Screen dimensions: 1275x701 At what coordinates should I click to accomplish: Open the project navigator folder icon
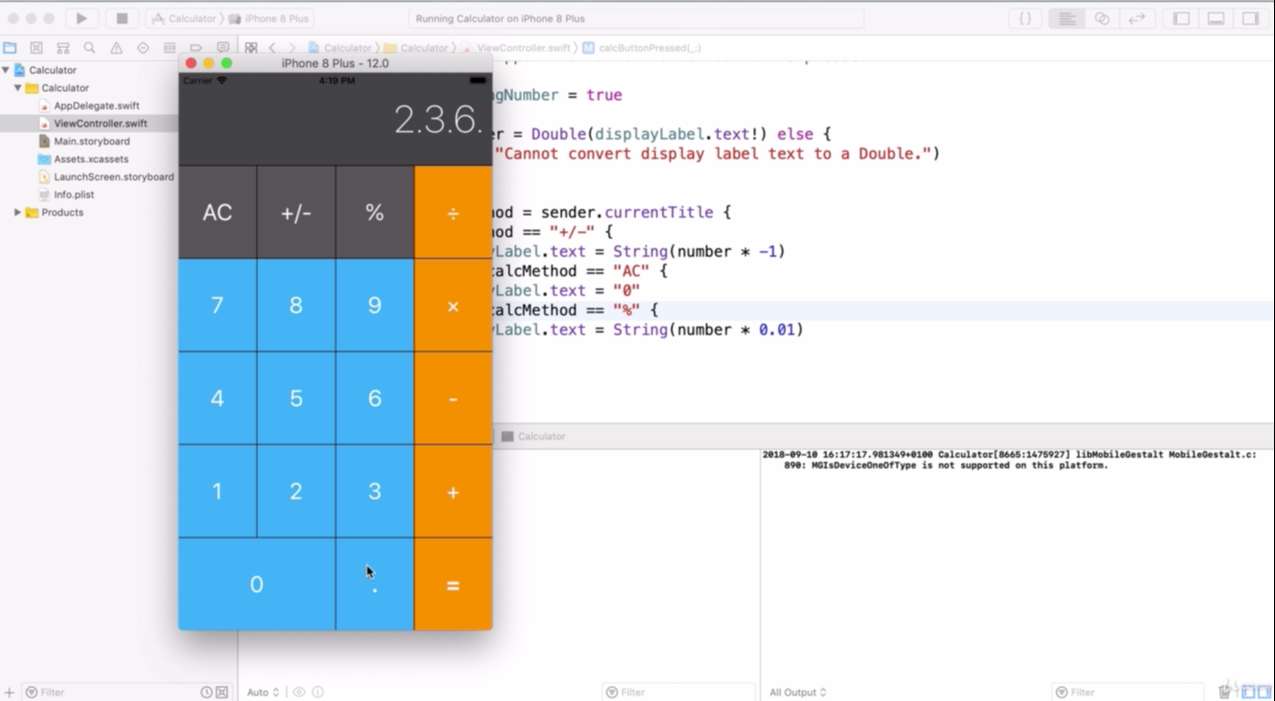click(10, 47)
